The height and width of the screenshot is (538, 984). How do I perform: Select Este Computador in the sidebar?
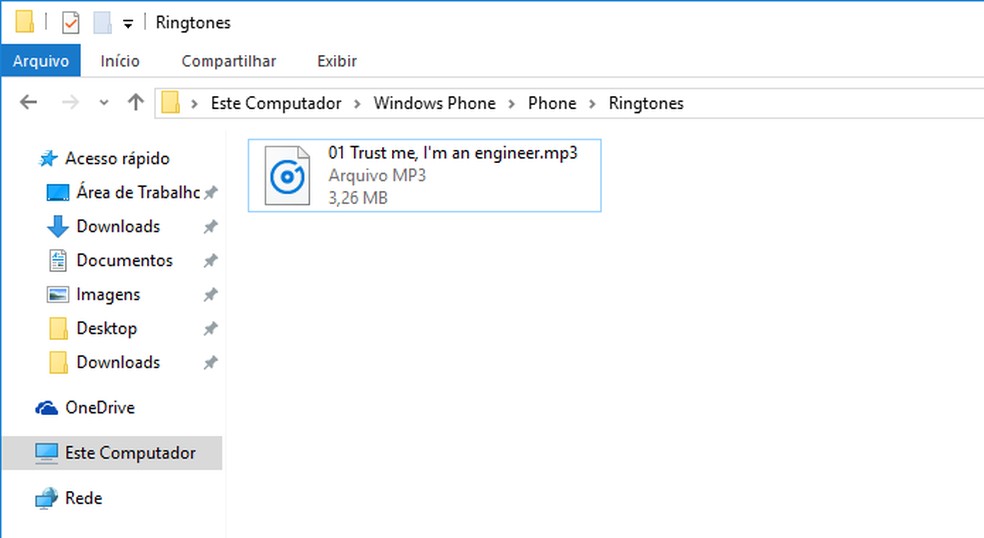[x=112, y=453]
